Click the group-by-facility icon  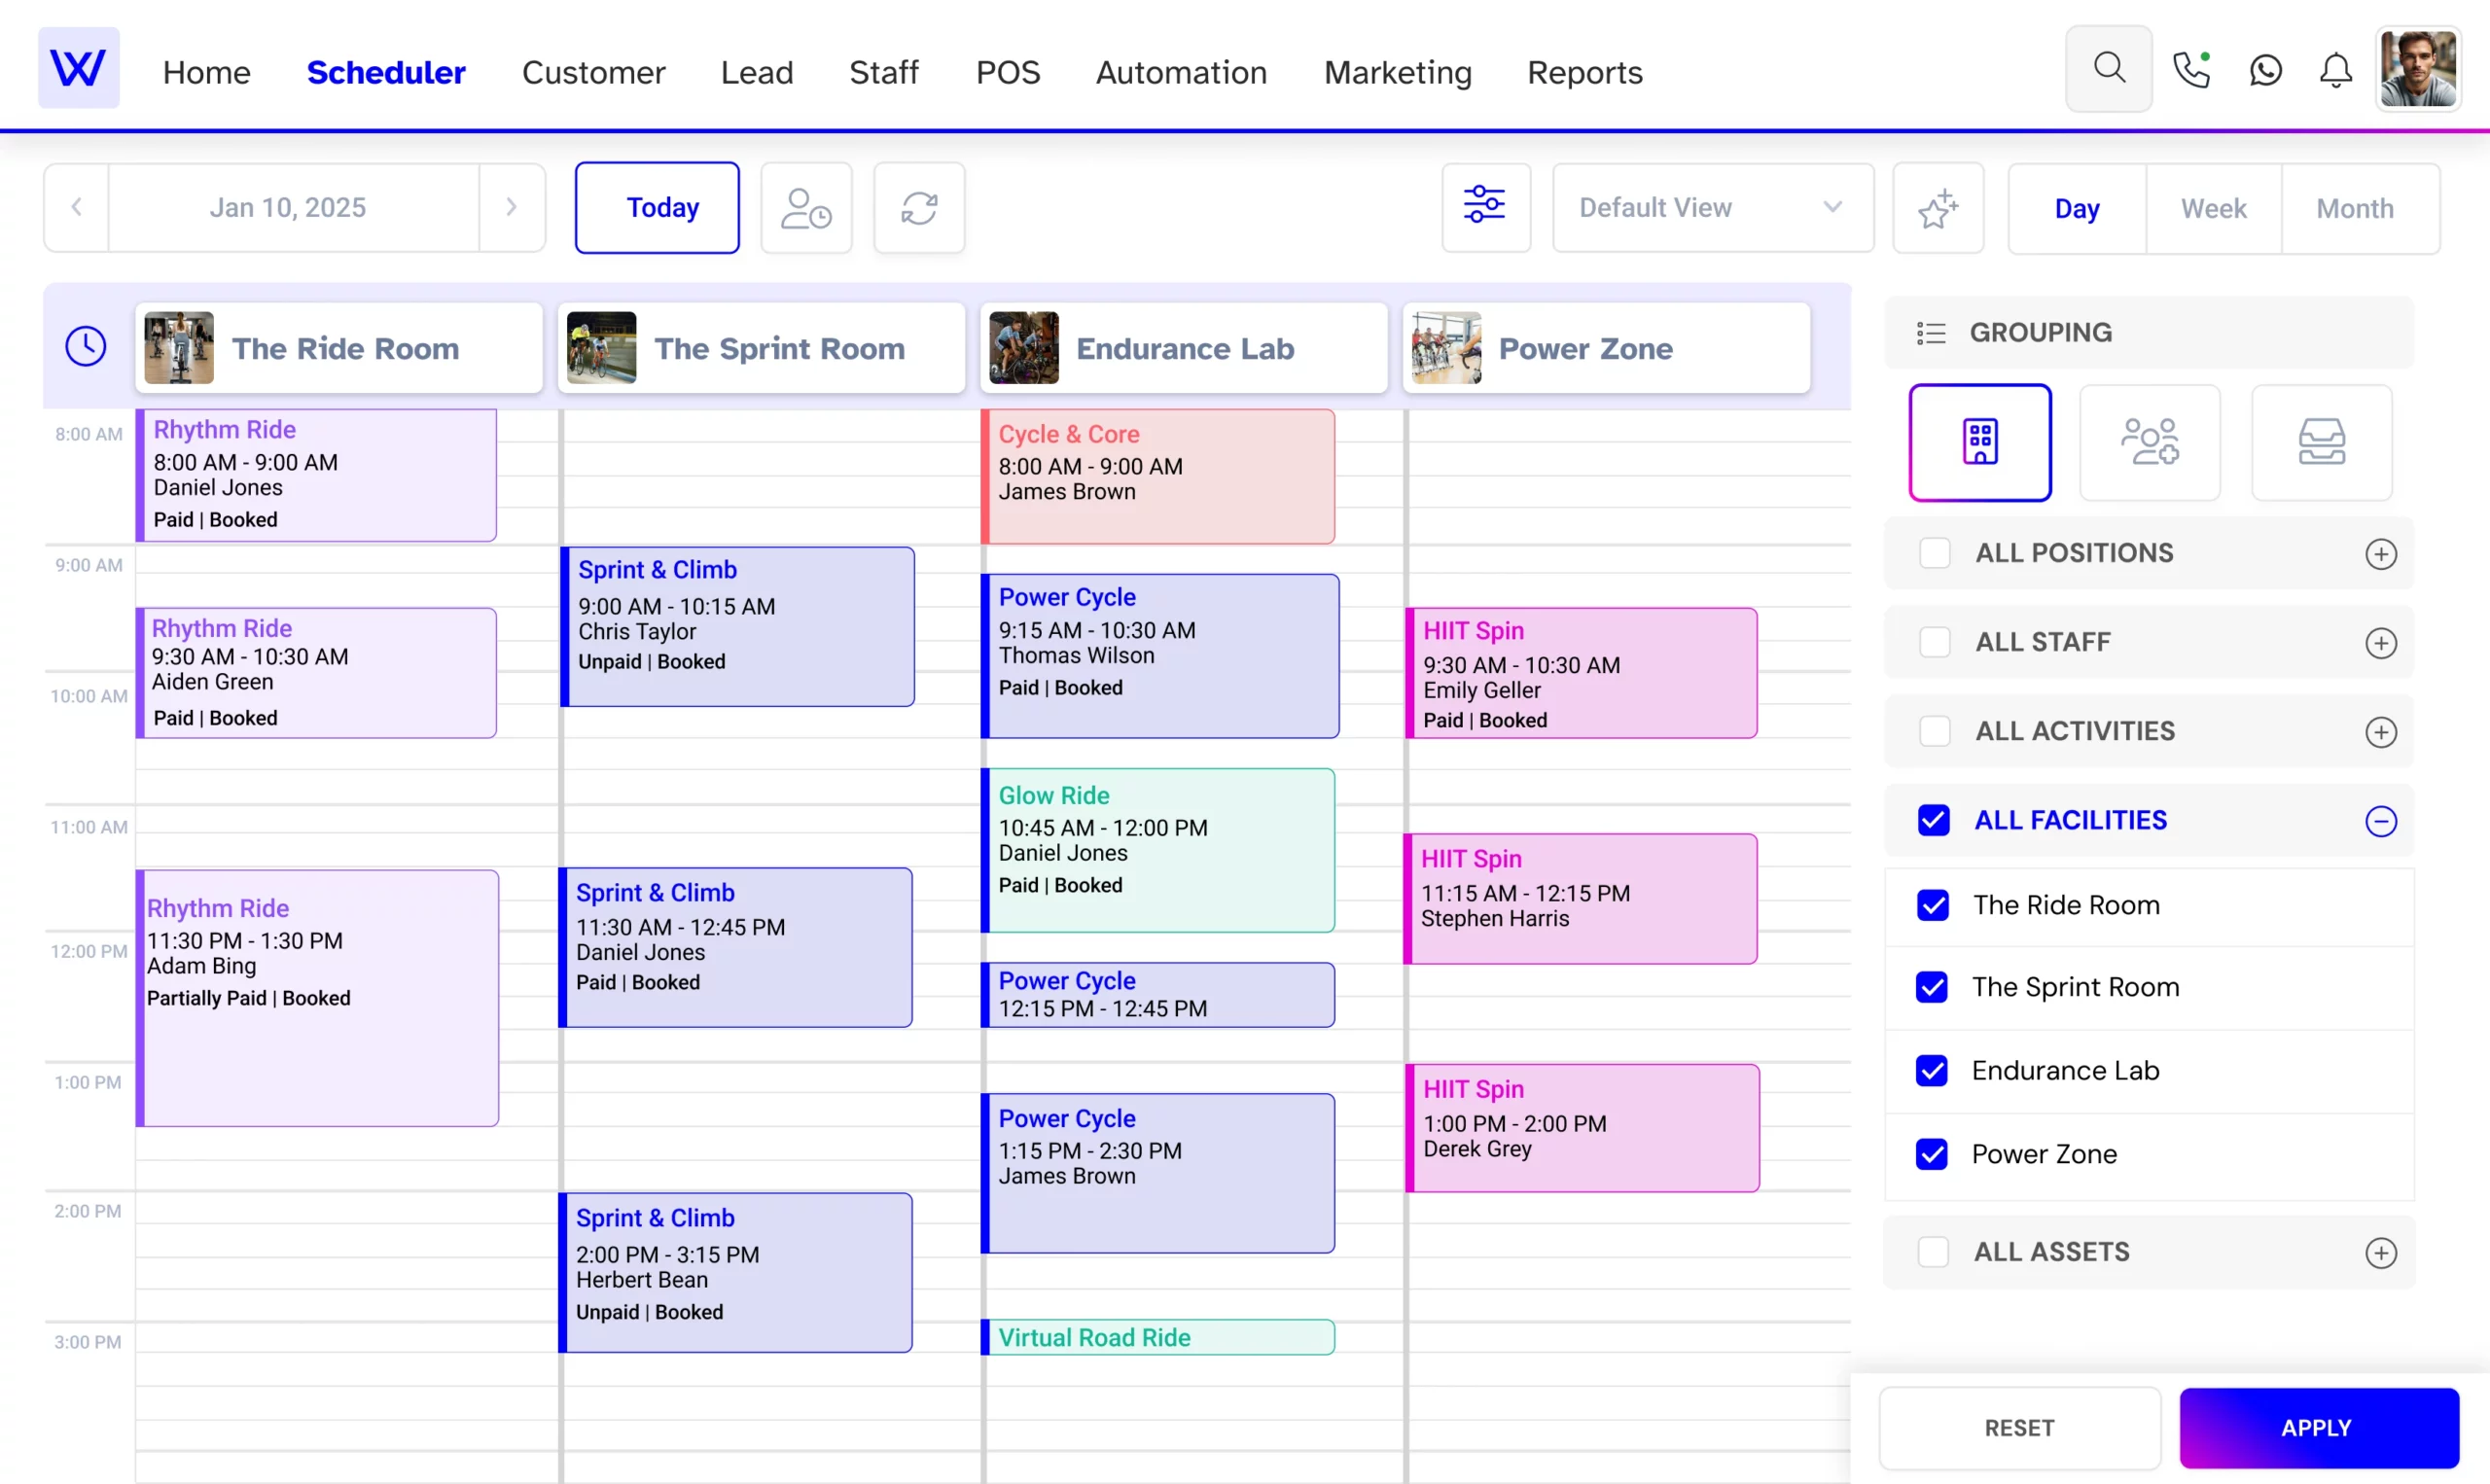(x=1979, y=442)
